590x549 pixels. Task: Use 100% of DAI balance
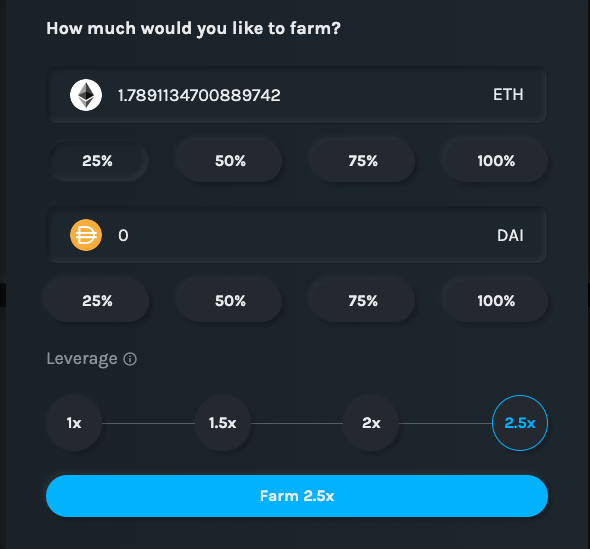(496, 301)
